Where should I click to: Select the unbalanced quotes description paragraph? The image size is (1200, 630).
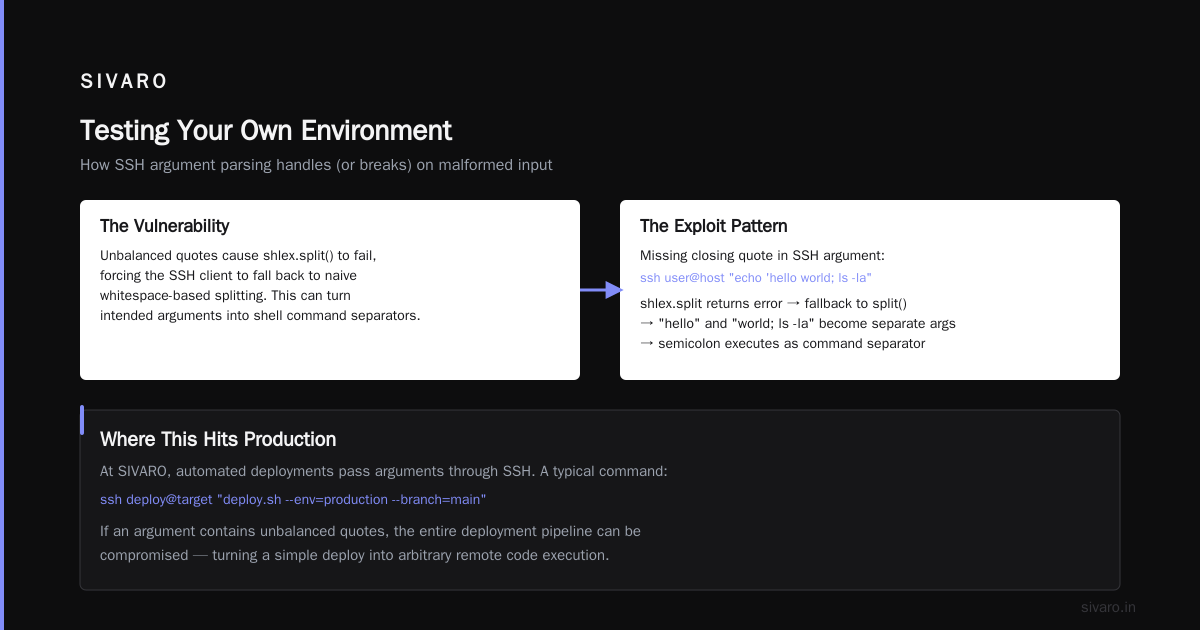260,285
